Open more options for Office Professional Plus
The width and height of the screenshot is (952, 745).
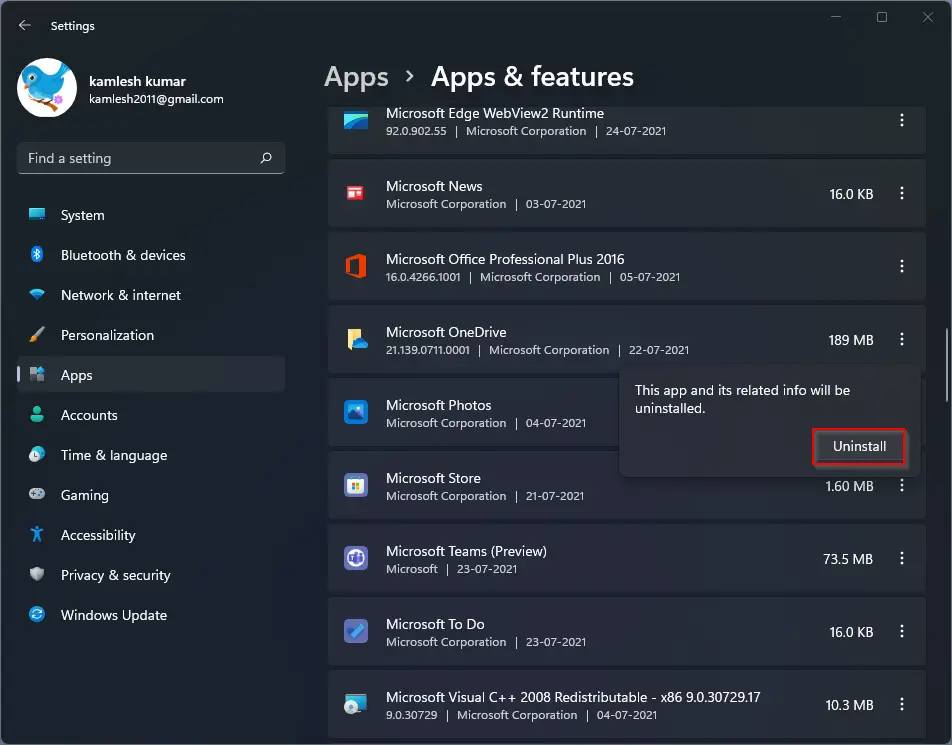(902, 266)
